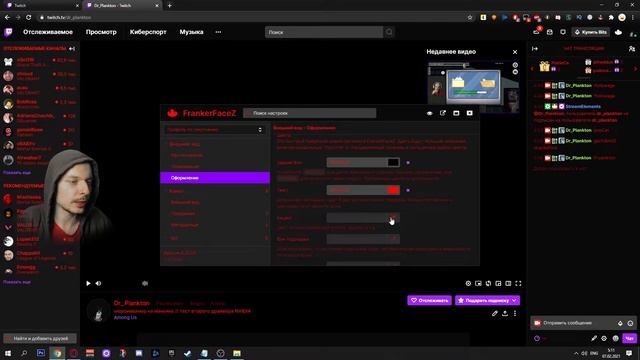This screenshot has width=640, height=360.
Task: Open the chat community users list icon
Action: (x=632, y=49)
